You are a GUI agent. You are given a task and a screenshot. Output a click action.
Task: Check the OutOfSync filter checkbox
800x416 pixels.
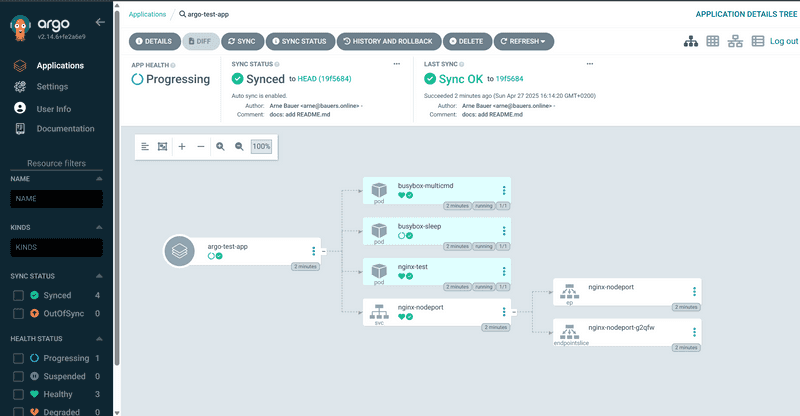(18, 313)
